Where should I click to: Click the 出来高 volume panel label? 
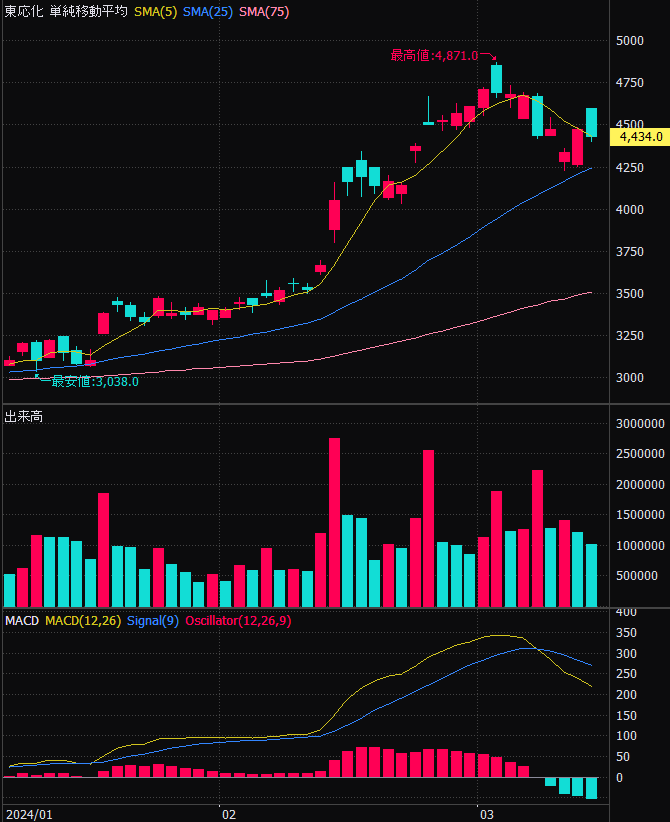pyautogui.click(x=24, y=417)
